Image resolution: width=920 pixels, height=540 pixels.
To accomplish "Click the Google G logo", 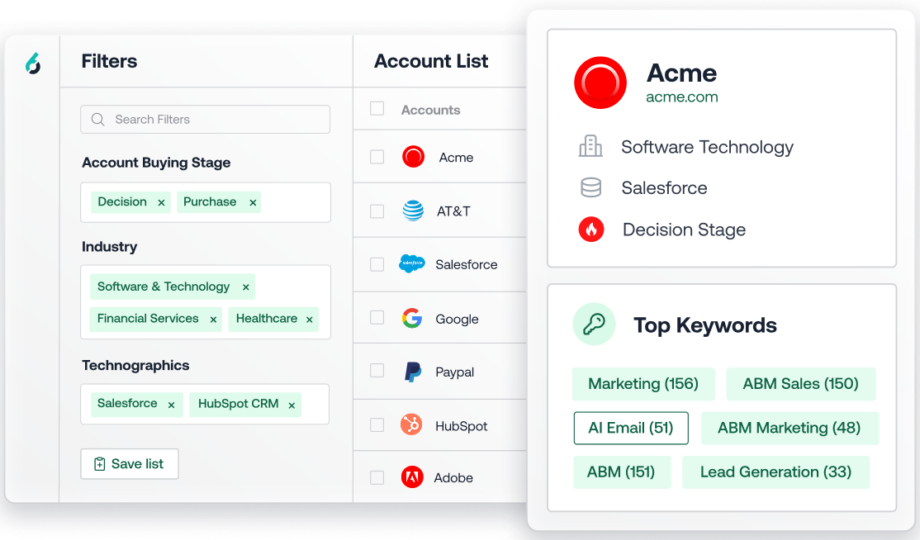I will [x=412, y=318].
